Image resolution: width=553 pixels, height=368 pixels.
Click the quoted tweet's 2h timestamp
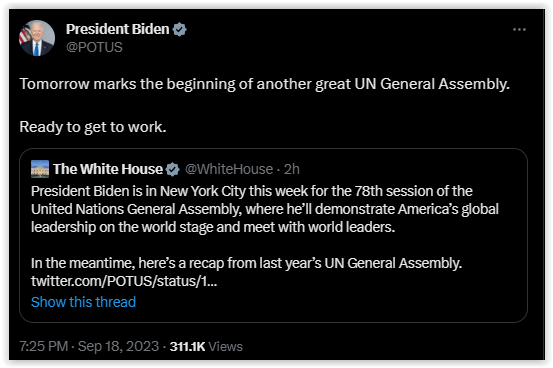(292, 169)
